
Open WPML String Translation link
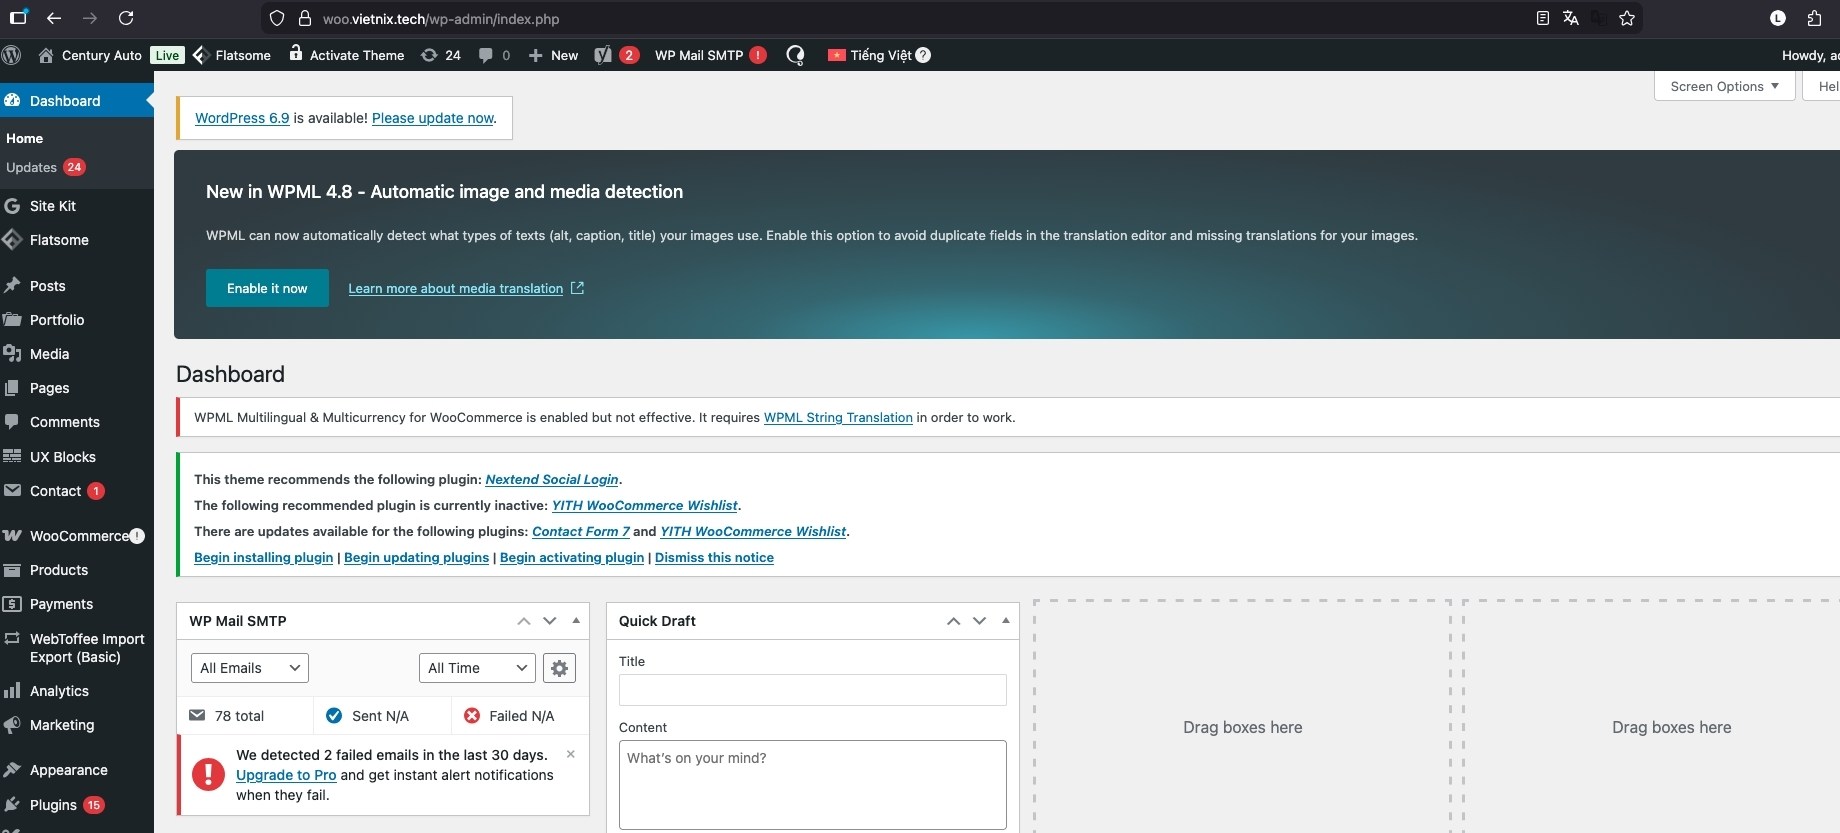pyautogui.click(x=838, y=418)
